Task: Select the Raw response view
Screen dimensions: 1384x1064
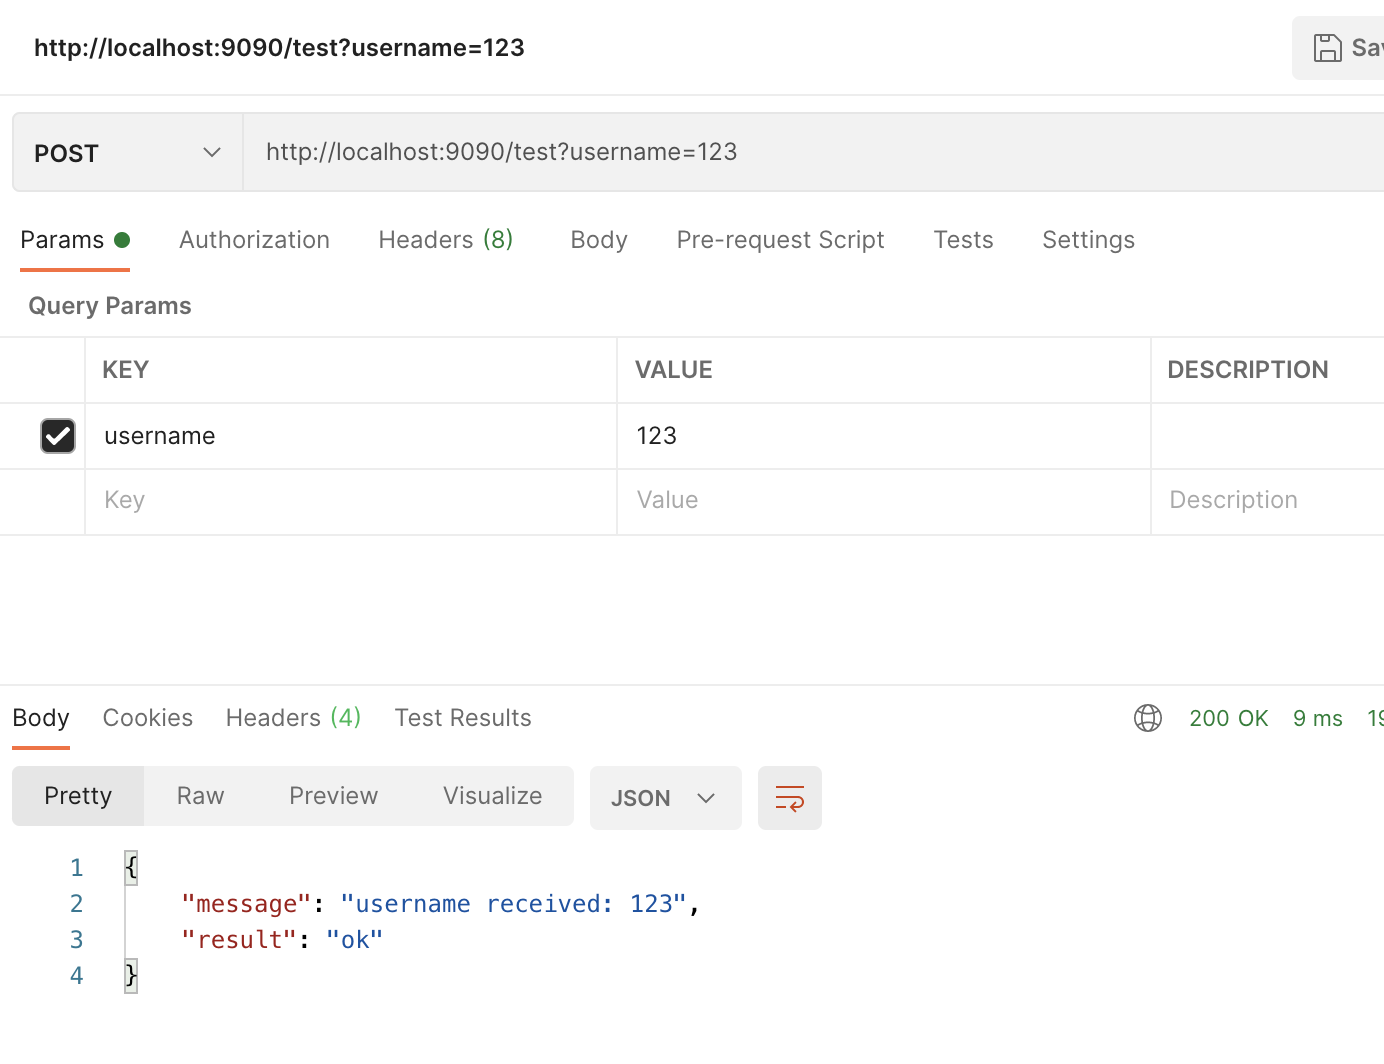Action: pyautogui.click(x=200, y=796)
